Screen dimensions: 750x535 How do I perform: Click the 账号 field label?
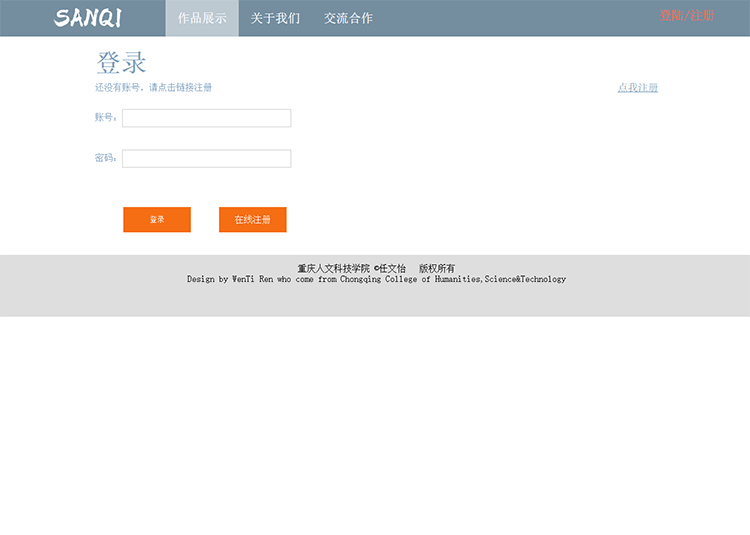(x=105, y=118)
